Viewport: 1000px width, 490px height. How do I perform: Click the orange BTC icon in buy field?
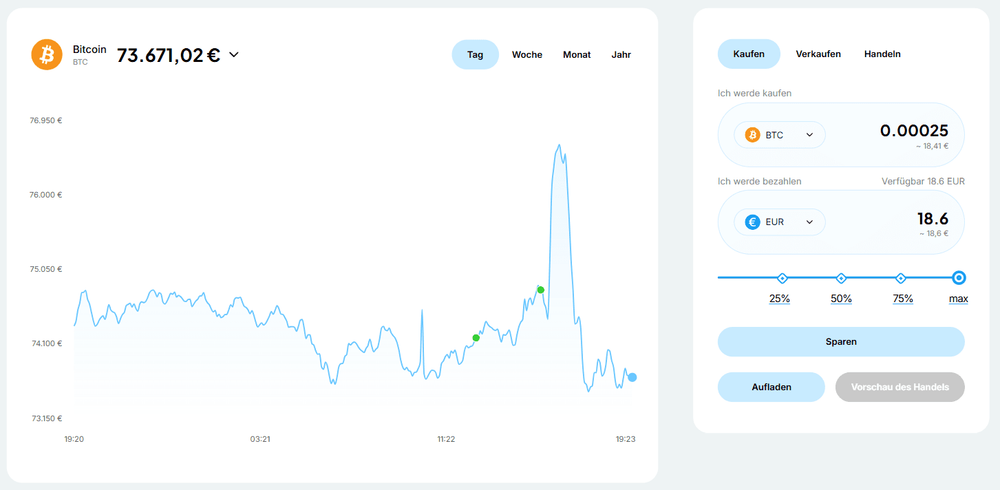(x=750, y=135)
